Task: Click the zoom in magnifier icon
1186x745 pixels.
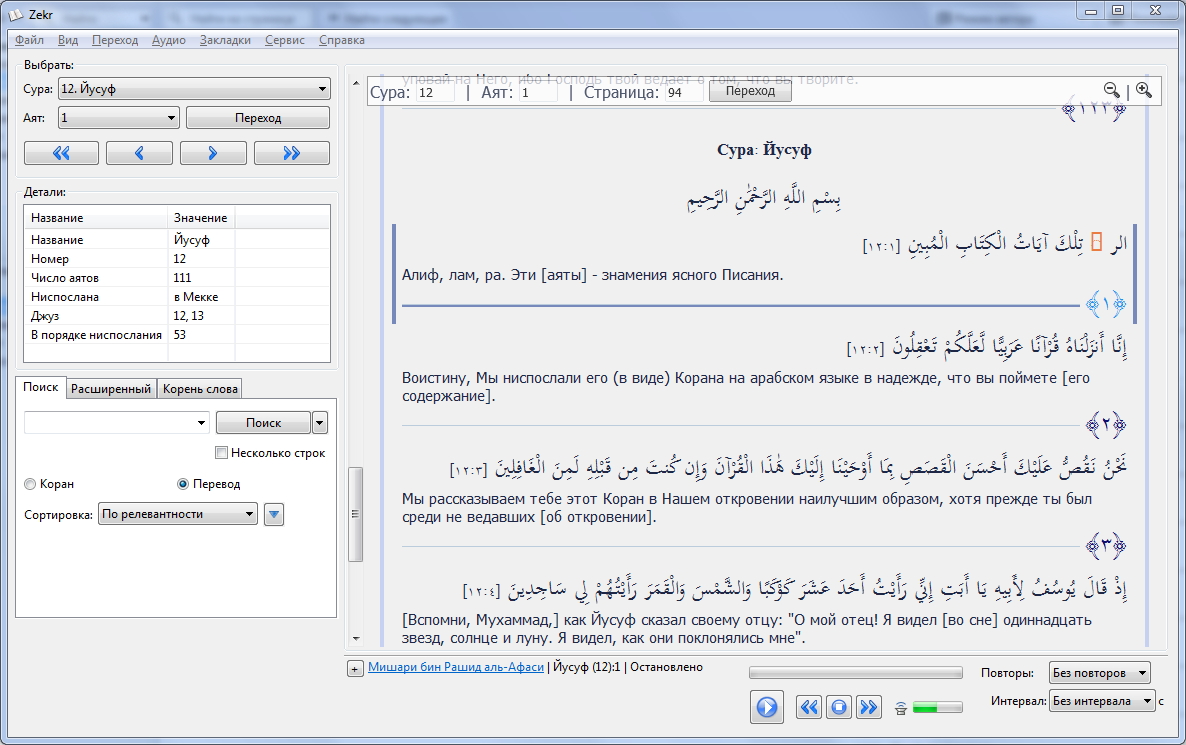Action: point(1144,90)
